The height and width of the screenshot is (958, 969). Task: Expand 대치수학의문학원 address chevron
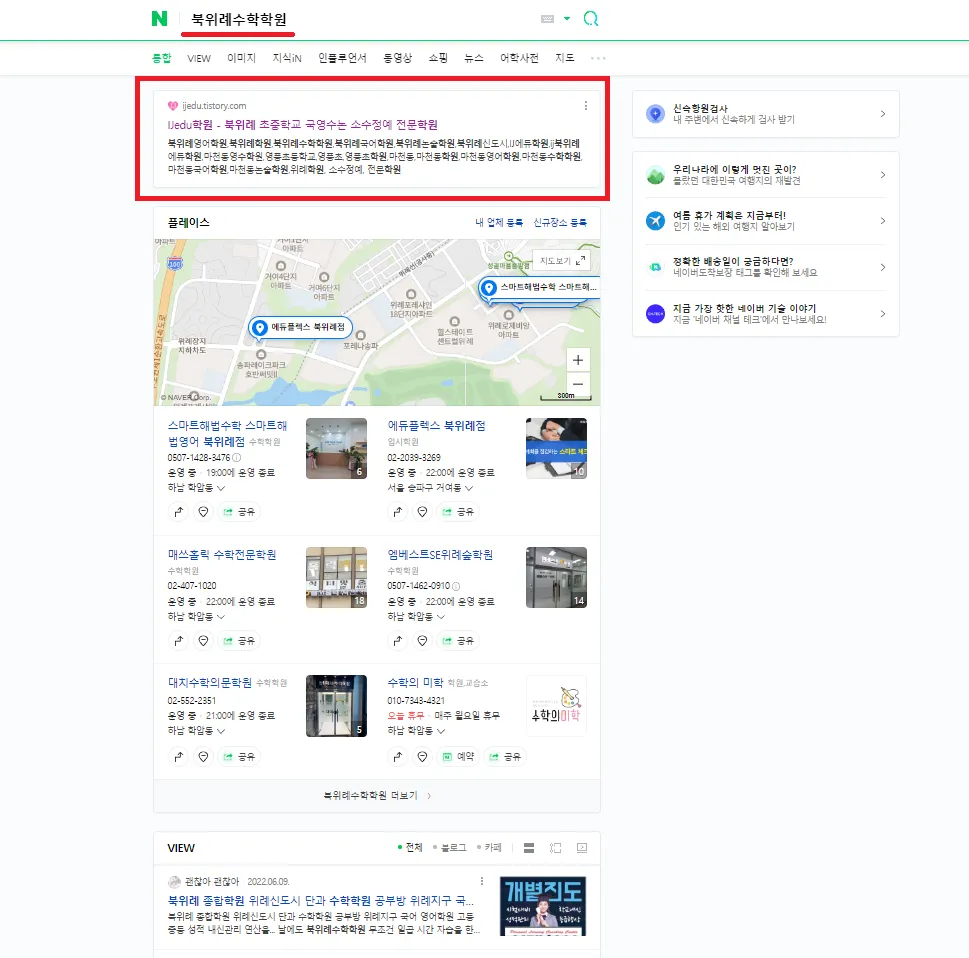coord(221,731)
